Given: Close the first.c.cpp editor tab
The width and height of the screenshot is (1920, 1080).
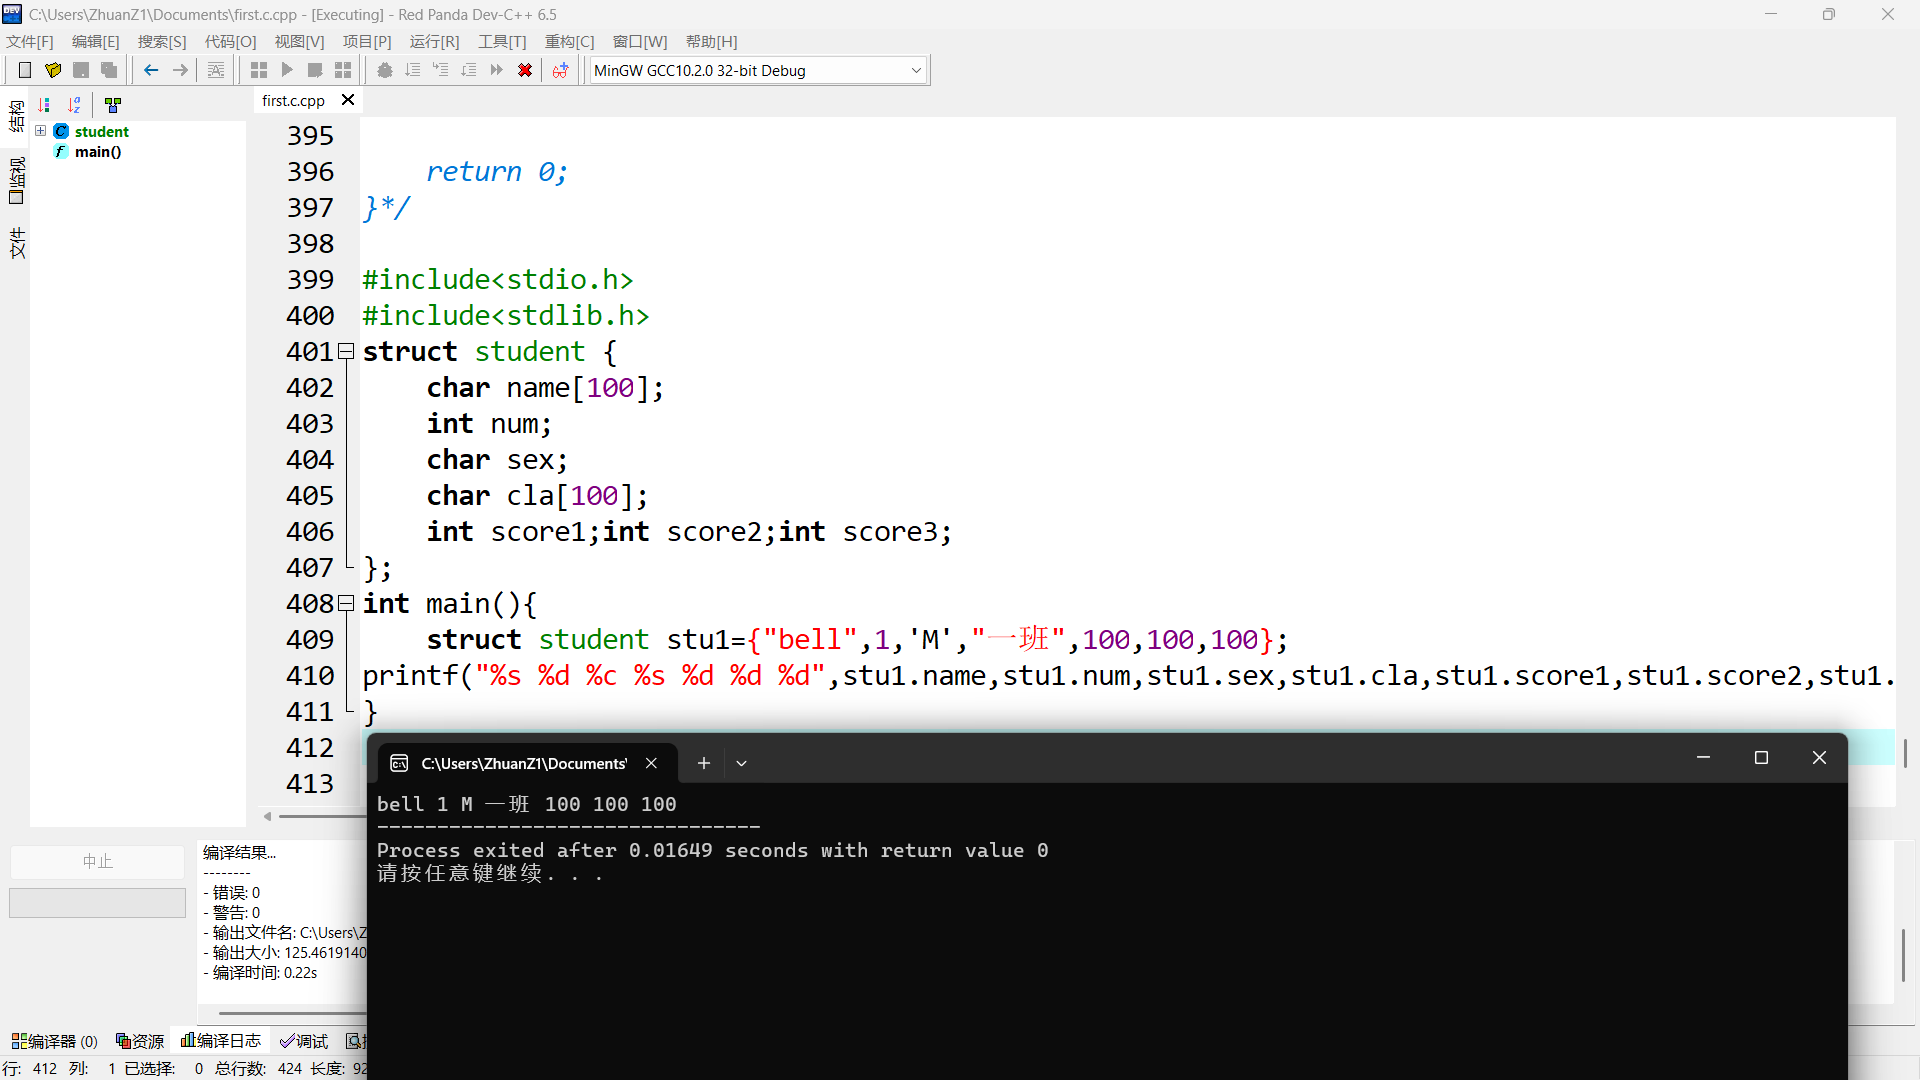Looking at the screenshot, I should (x=348, y=100).
